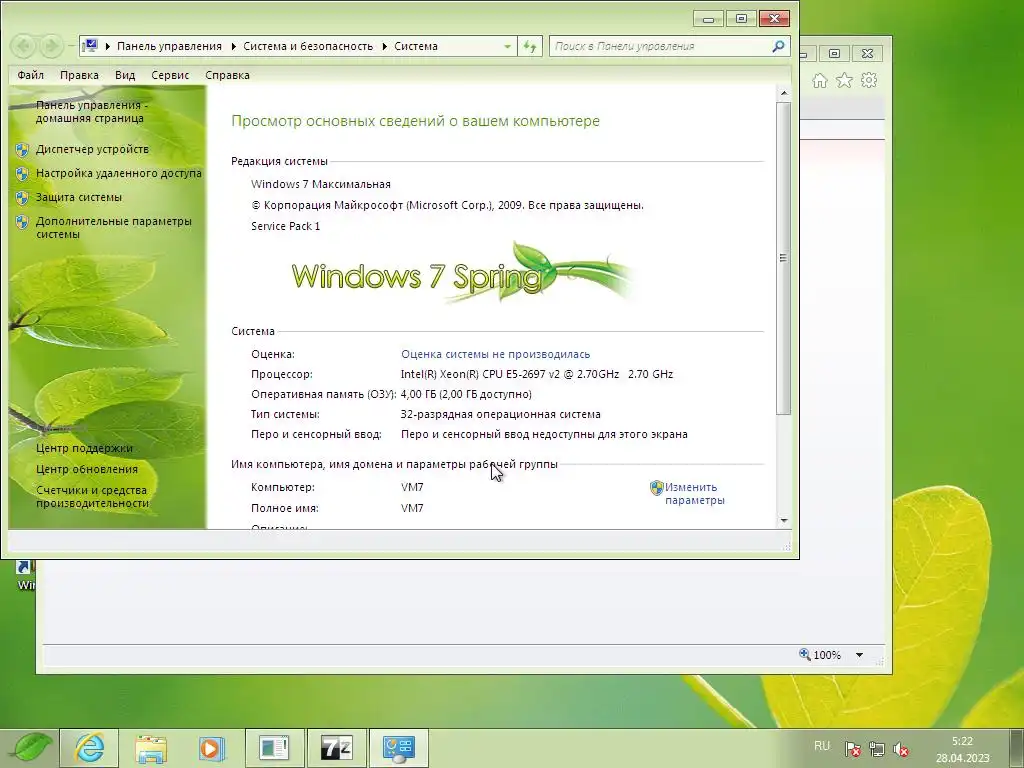Open the Start button leaf orb
This screenshot has height=768, width=1024.
[31, 748]
